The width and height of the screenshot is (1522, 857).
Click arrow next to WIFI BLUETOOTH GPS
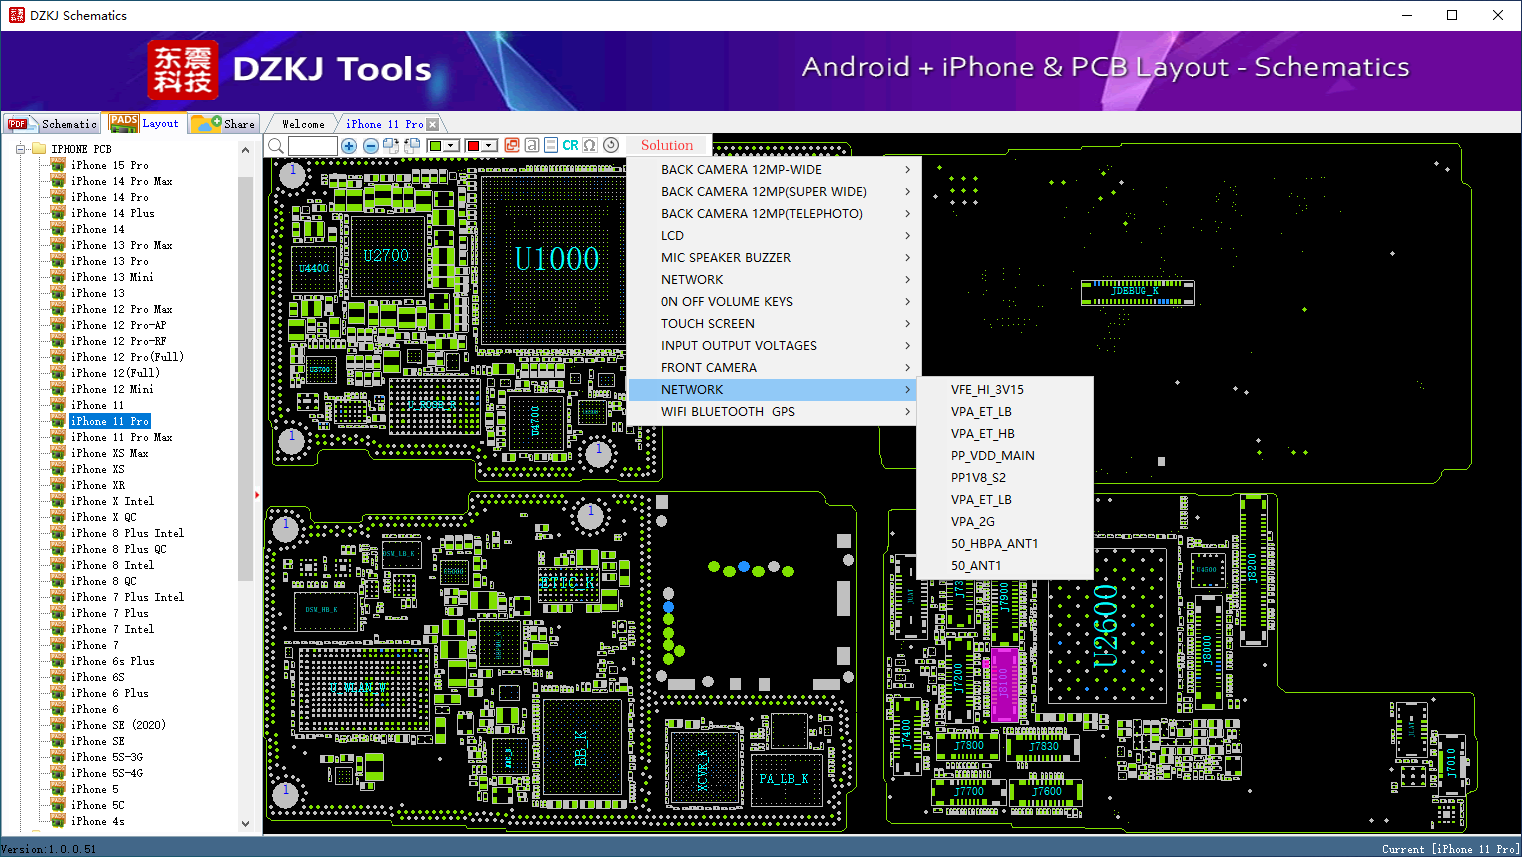[908, 412]
